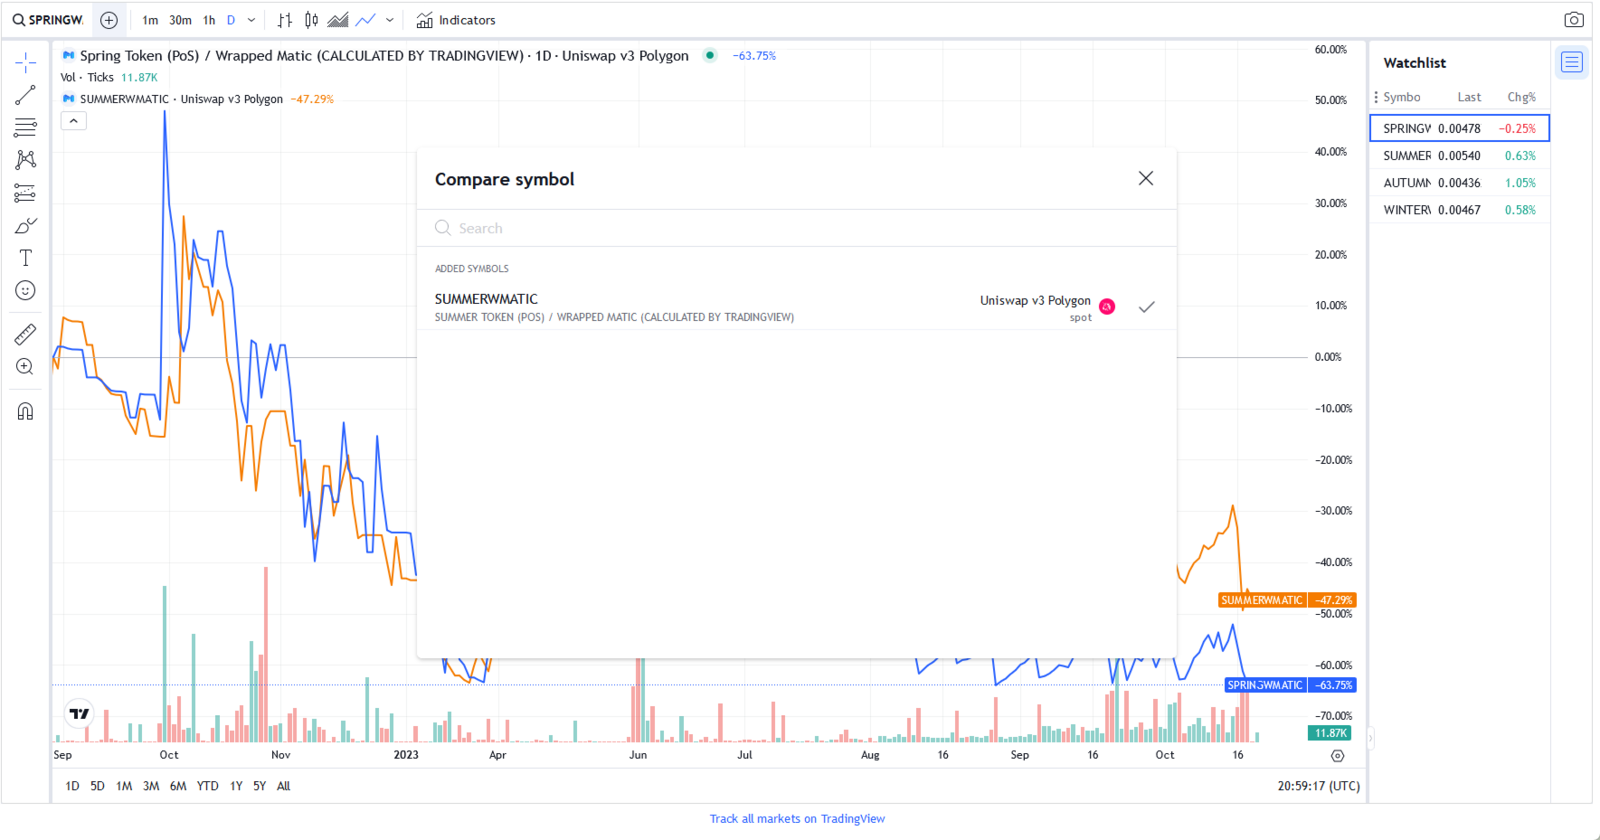This screenshot has width=1600, height=840.
Task: Select the trend line drawing tool
Action: 25,95
